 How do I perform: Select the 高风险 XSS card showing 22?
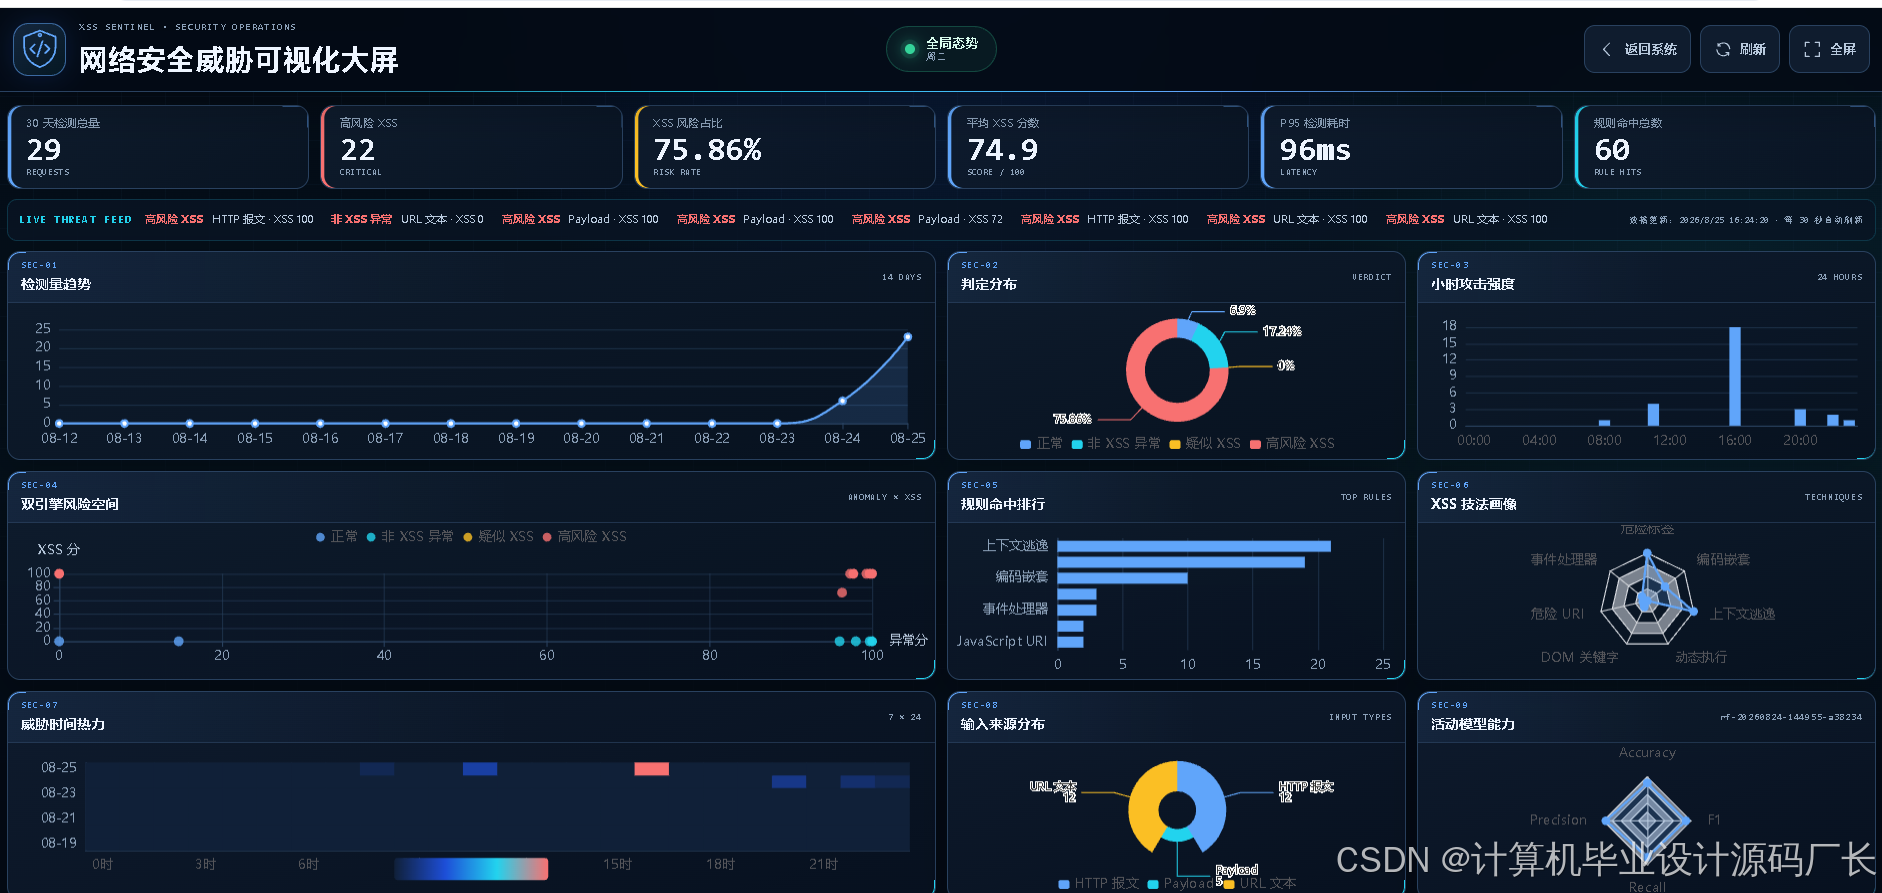[x=472, y=147]
